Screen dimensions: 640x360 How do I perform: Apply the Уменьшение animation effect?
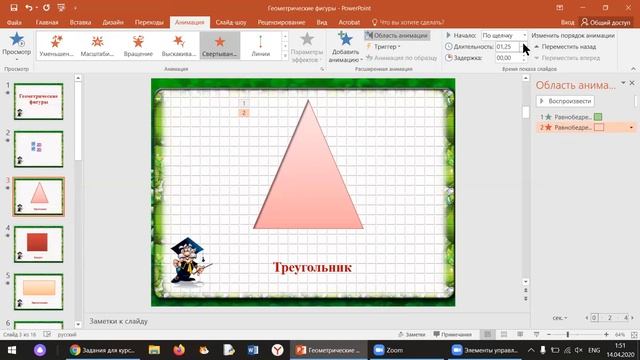(x=56, y=45)
